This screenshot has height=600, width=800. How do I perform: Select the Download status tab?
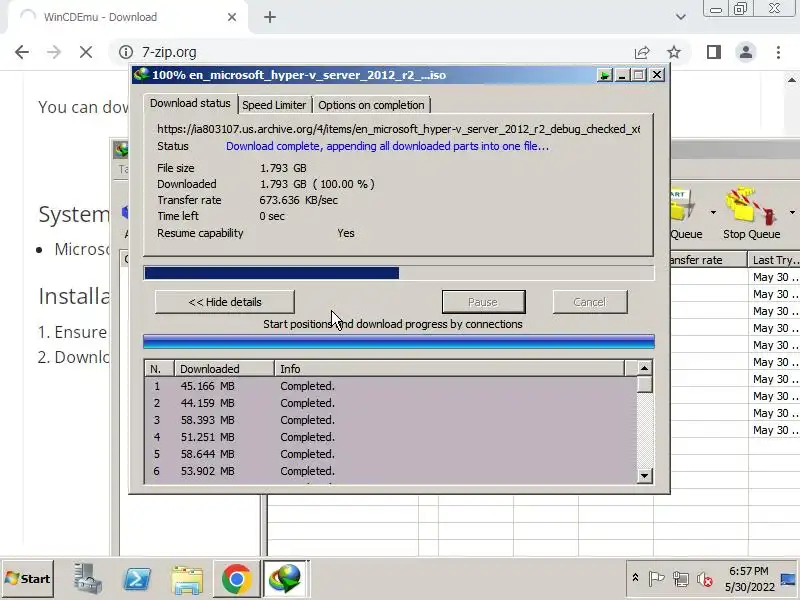[x=190, y=103]
